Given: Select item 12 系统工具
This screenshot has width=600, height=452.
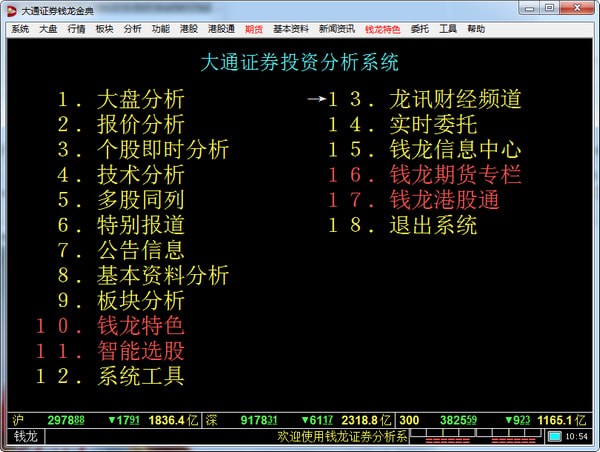Looking at the screenshot, I should point(110,376).
